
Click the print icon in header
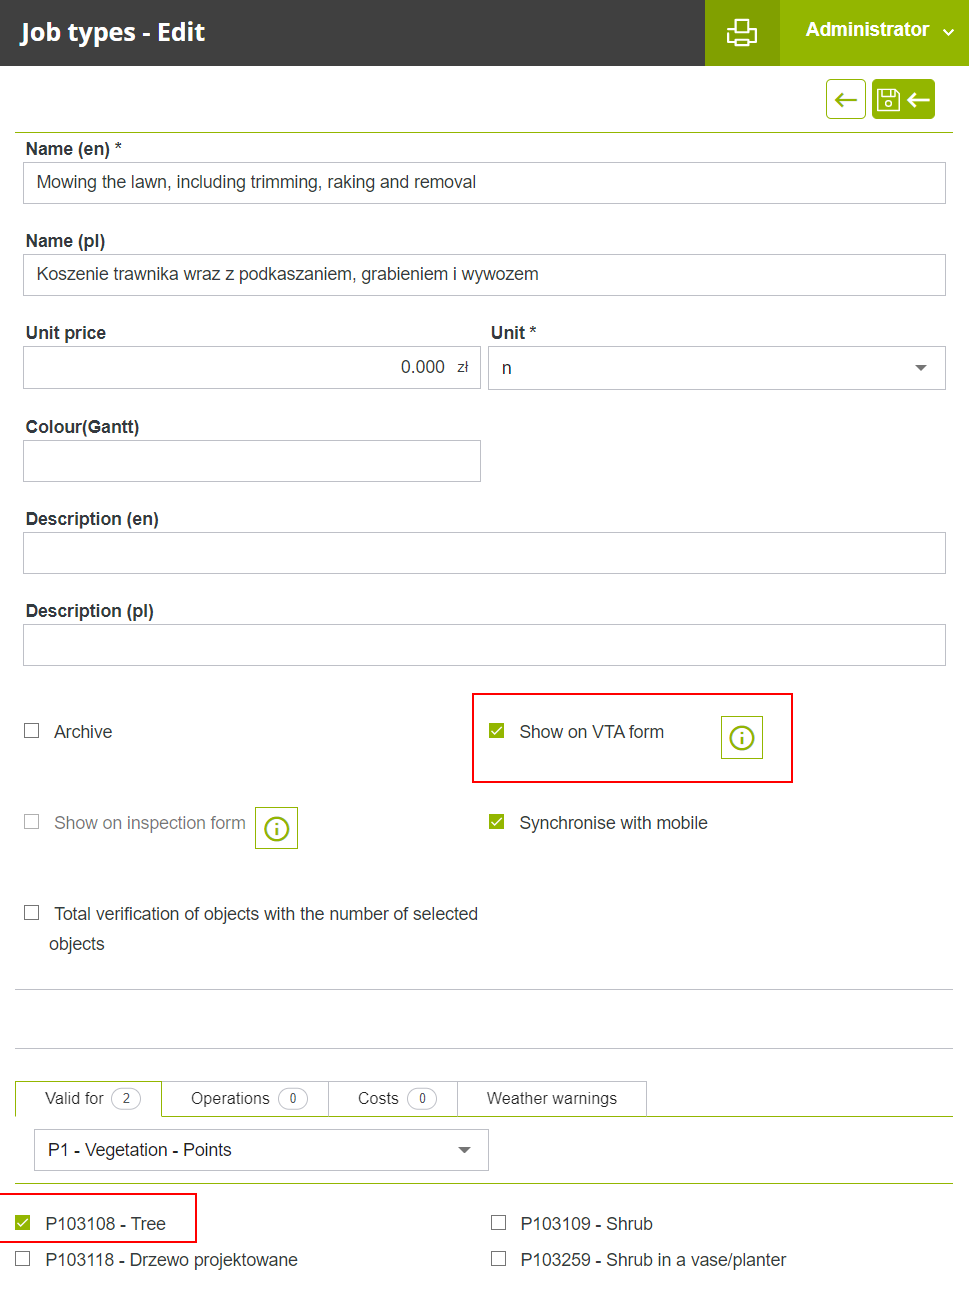[x=741, y=33]
